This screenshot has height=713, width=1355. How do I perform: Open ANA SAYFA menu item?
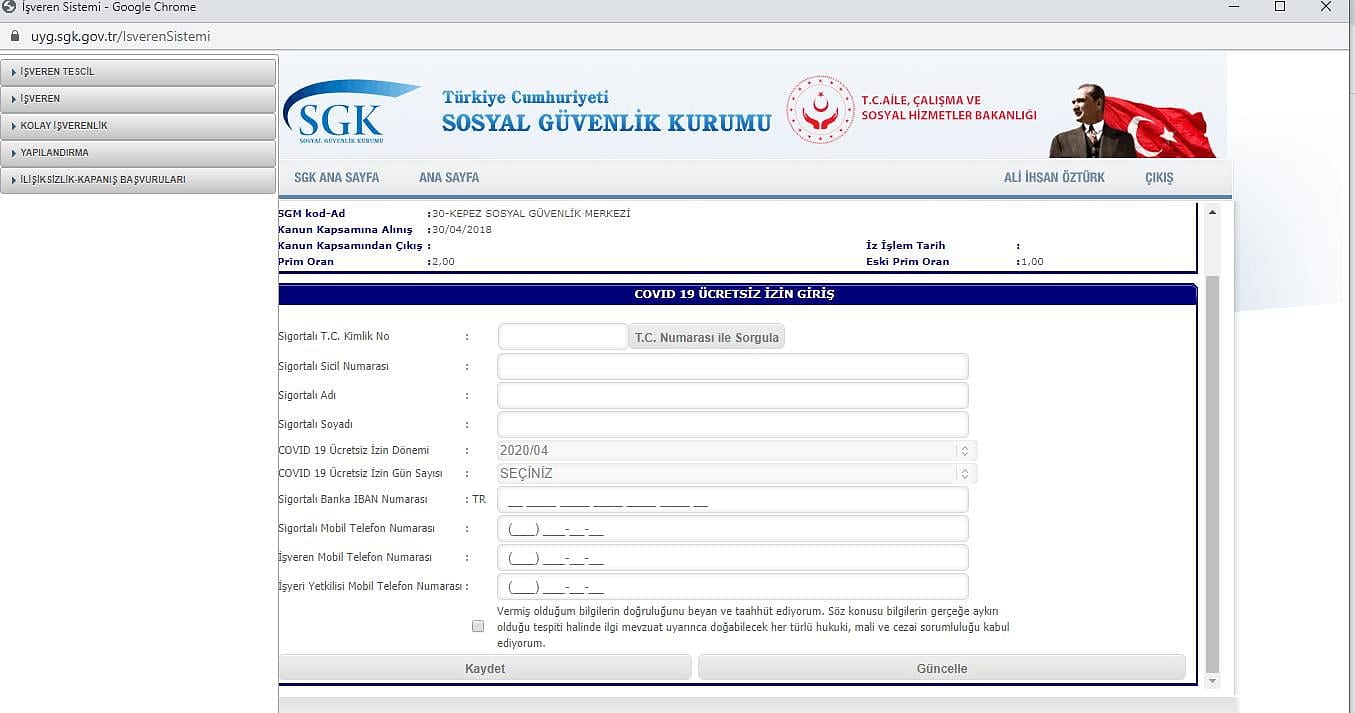coord(449,177)
